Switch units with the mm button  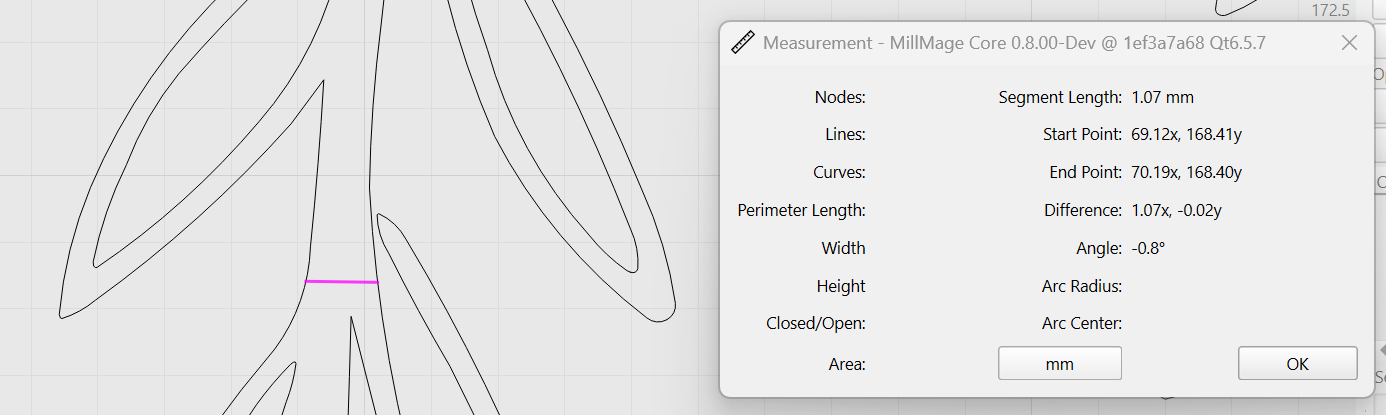pyautogui.click(x=1059, y=364)
